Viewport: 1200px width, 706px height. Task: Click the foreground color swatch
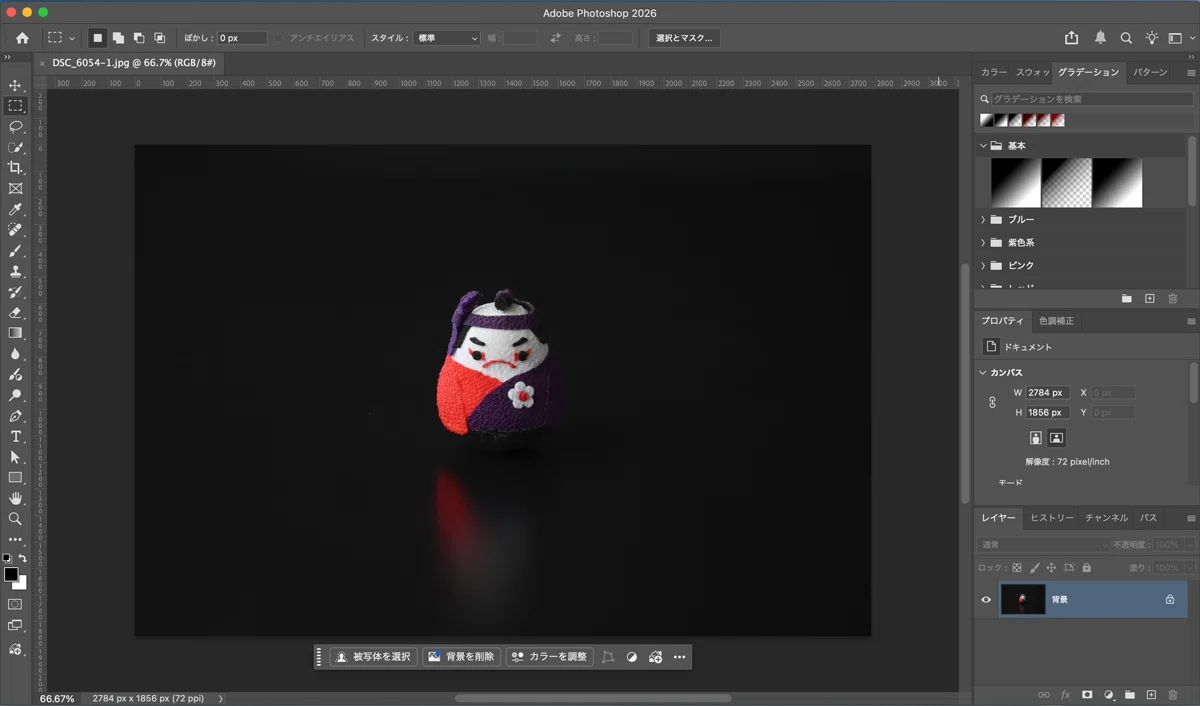pos(11,574)
